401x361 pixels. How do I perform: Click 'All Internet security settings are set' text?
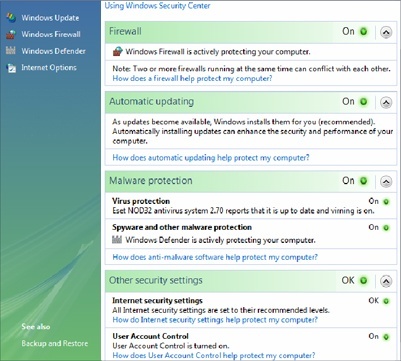point(221,310)
